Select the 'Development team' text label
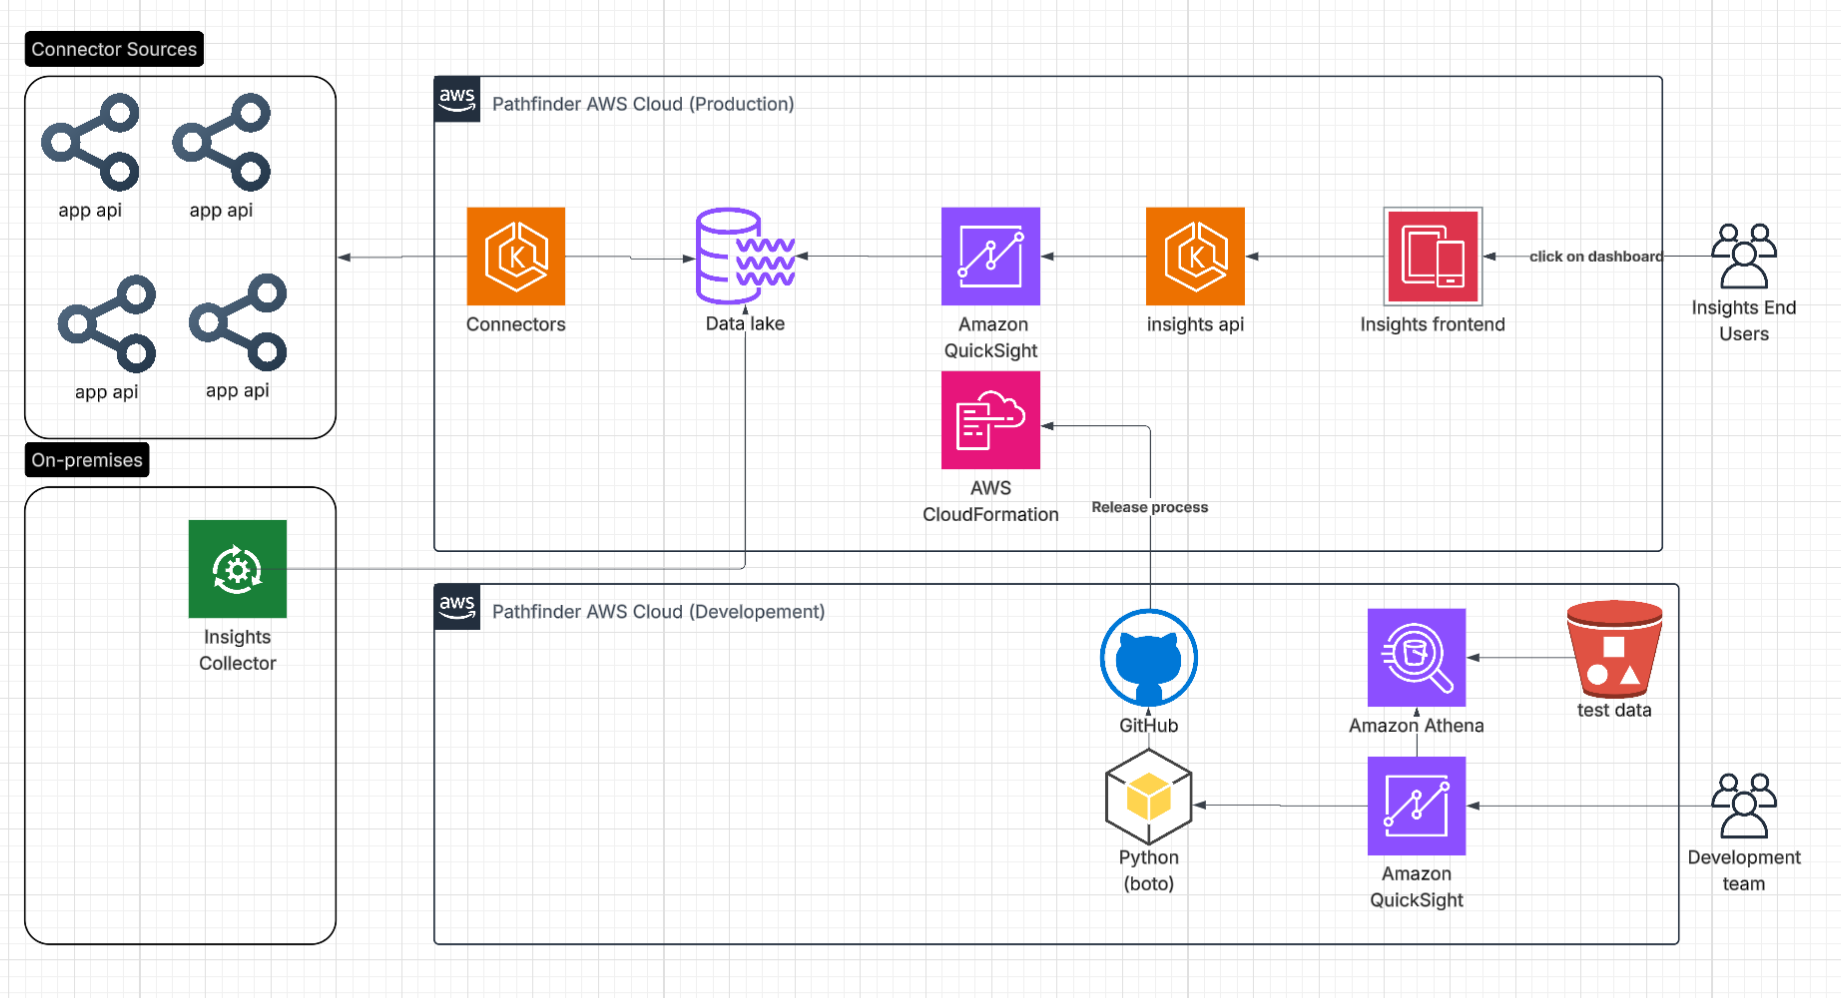Image resolution: width=1841 pixels, height=998 pixels. point(1744,870)
